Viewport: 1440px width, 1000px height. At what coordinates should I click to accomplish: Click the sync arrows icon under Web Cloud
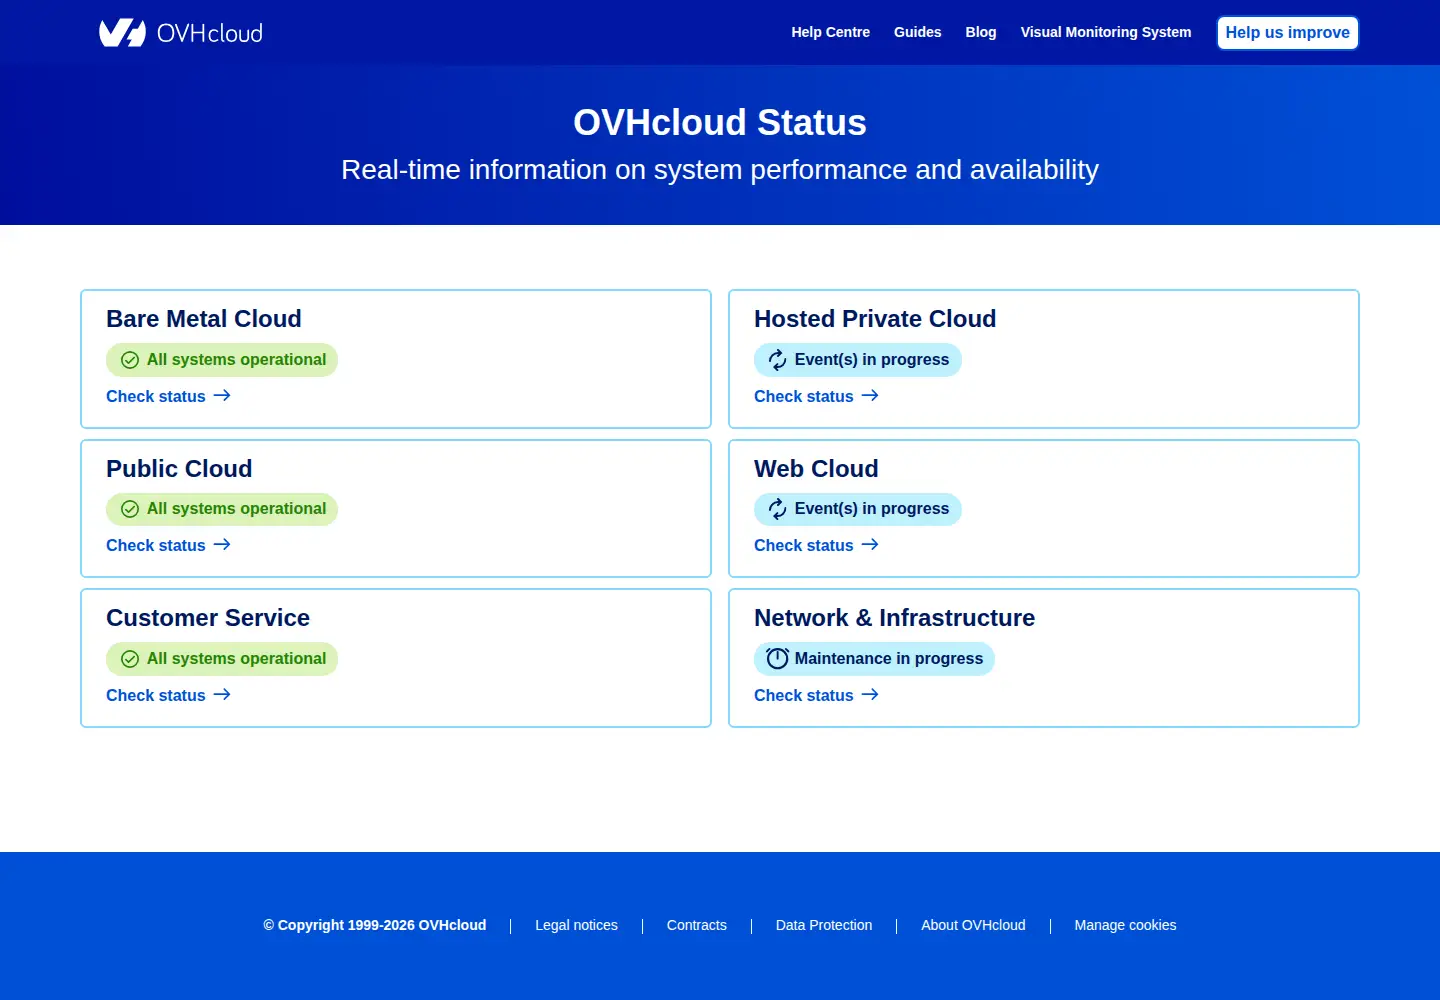tap(778, 509)
